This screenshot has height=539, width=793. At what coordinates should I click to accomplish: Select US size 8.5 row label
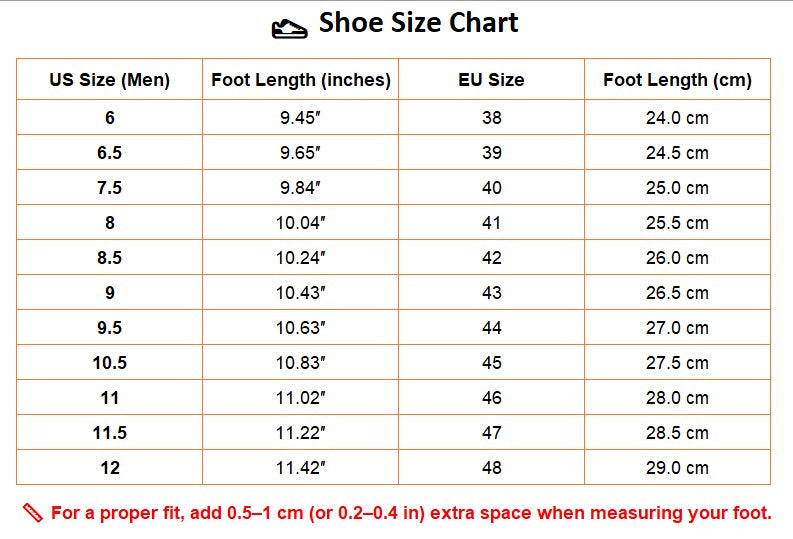click(x=110, y=257)
